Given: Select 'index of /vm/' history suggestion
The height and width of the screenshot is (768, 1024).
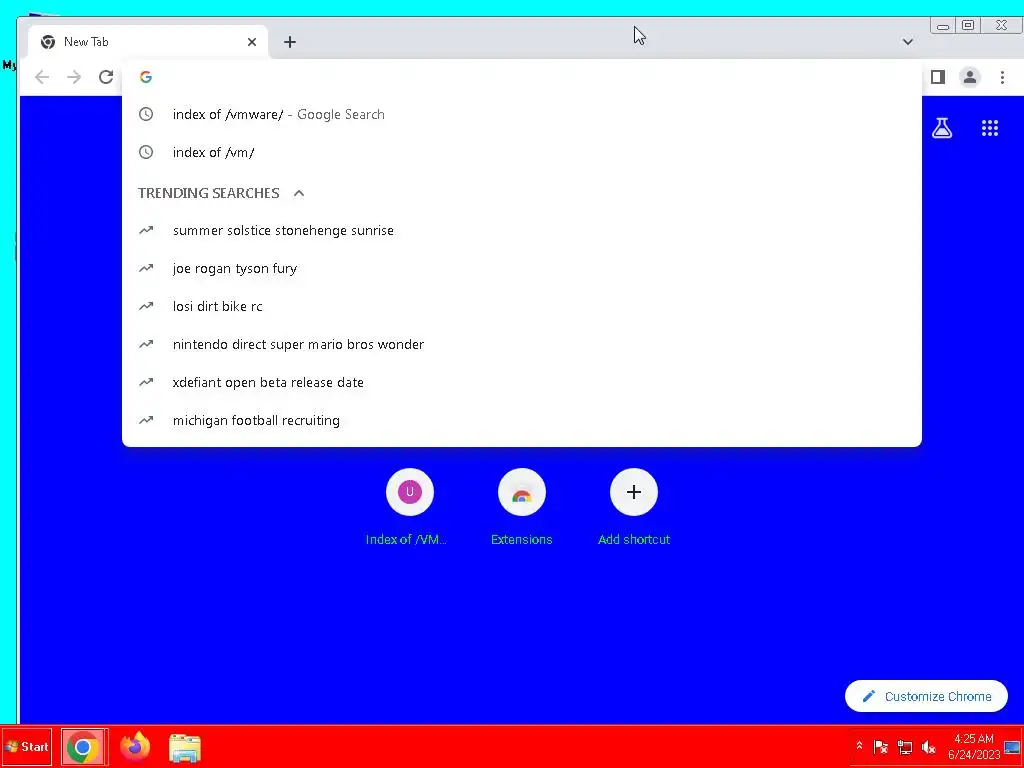Looking at the screenshot, I should tap(522, 152).
